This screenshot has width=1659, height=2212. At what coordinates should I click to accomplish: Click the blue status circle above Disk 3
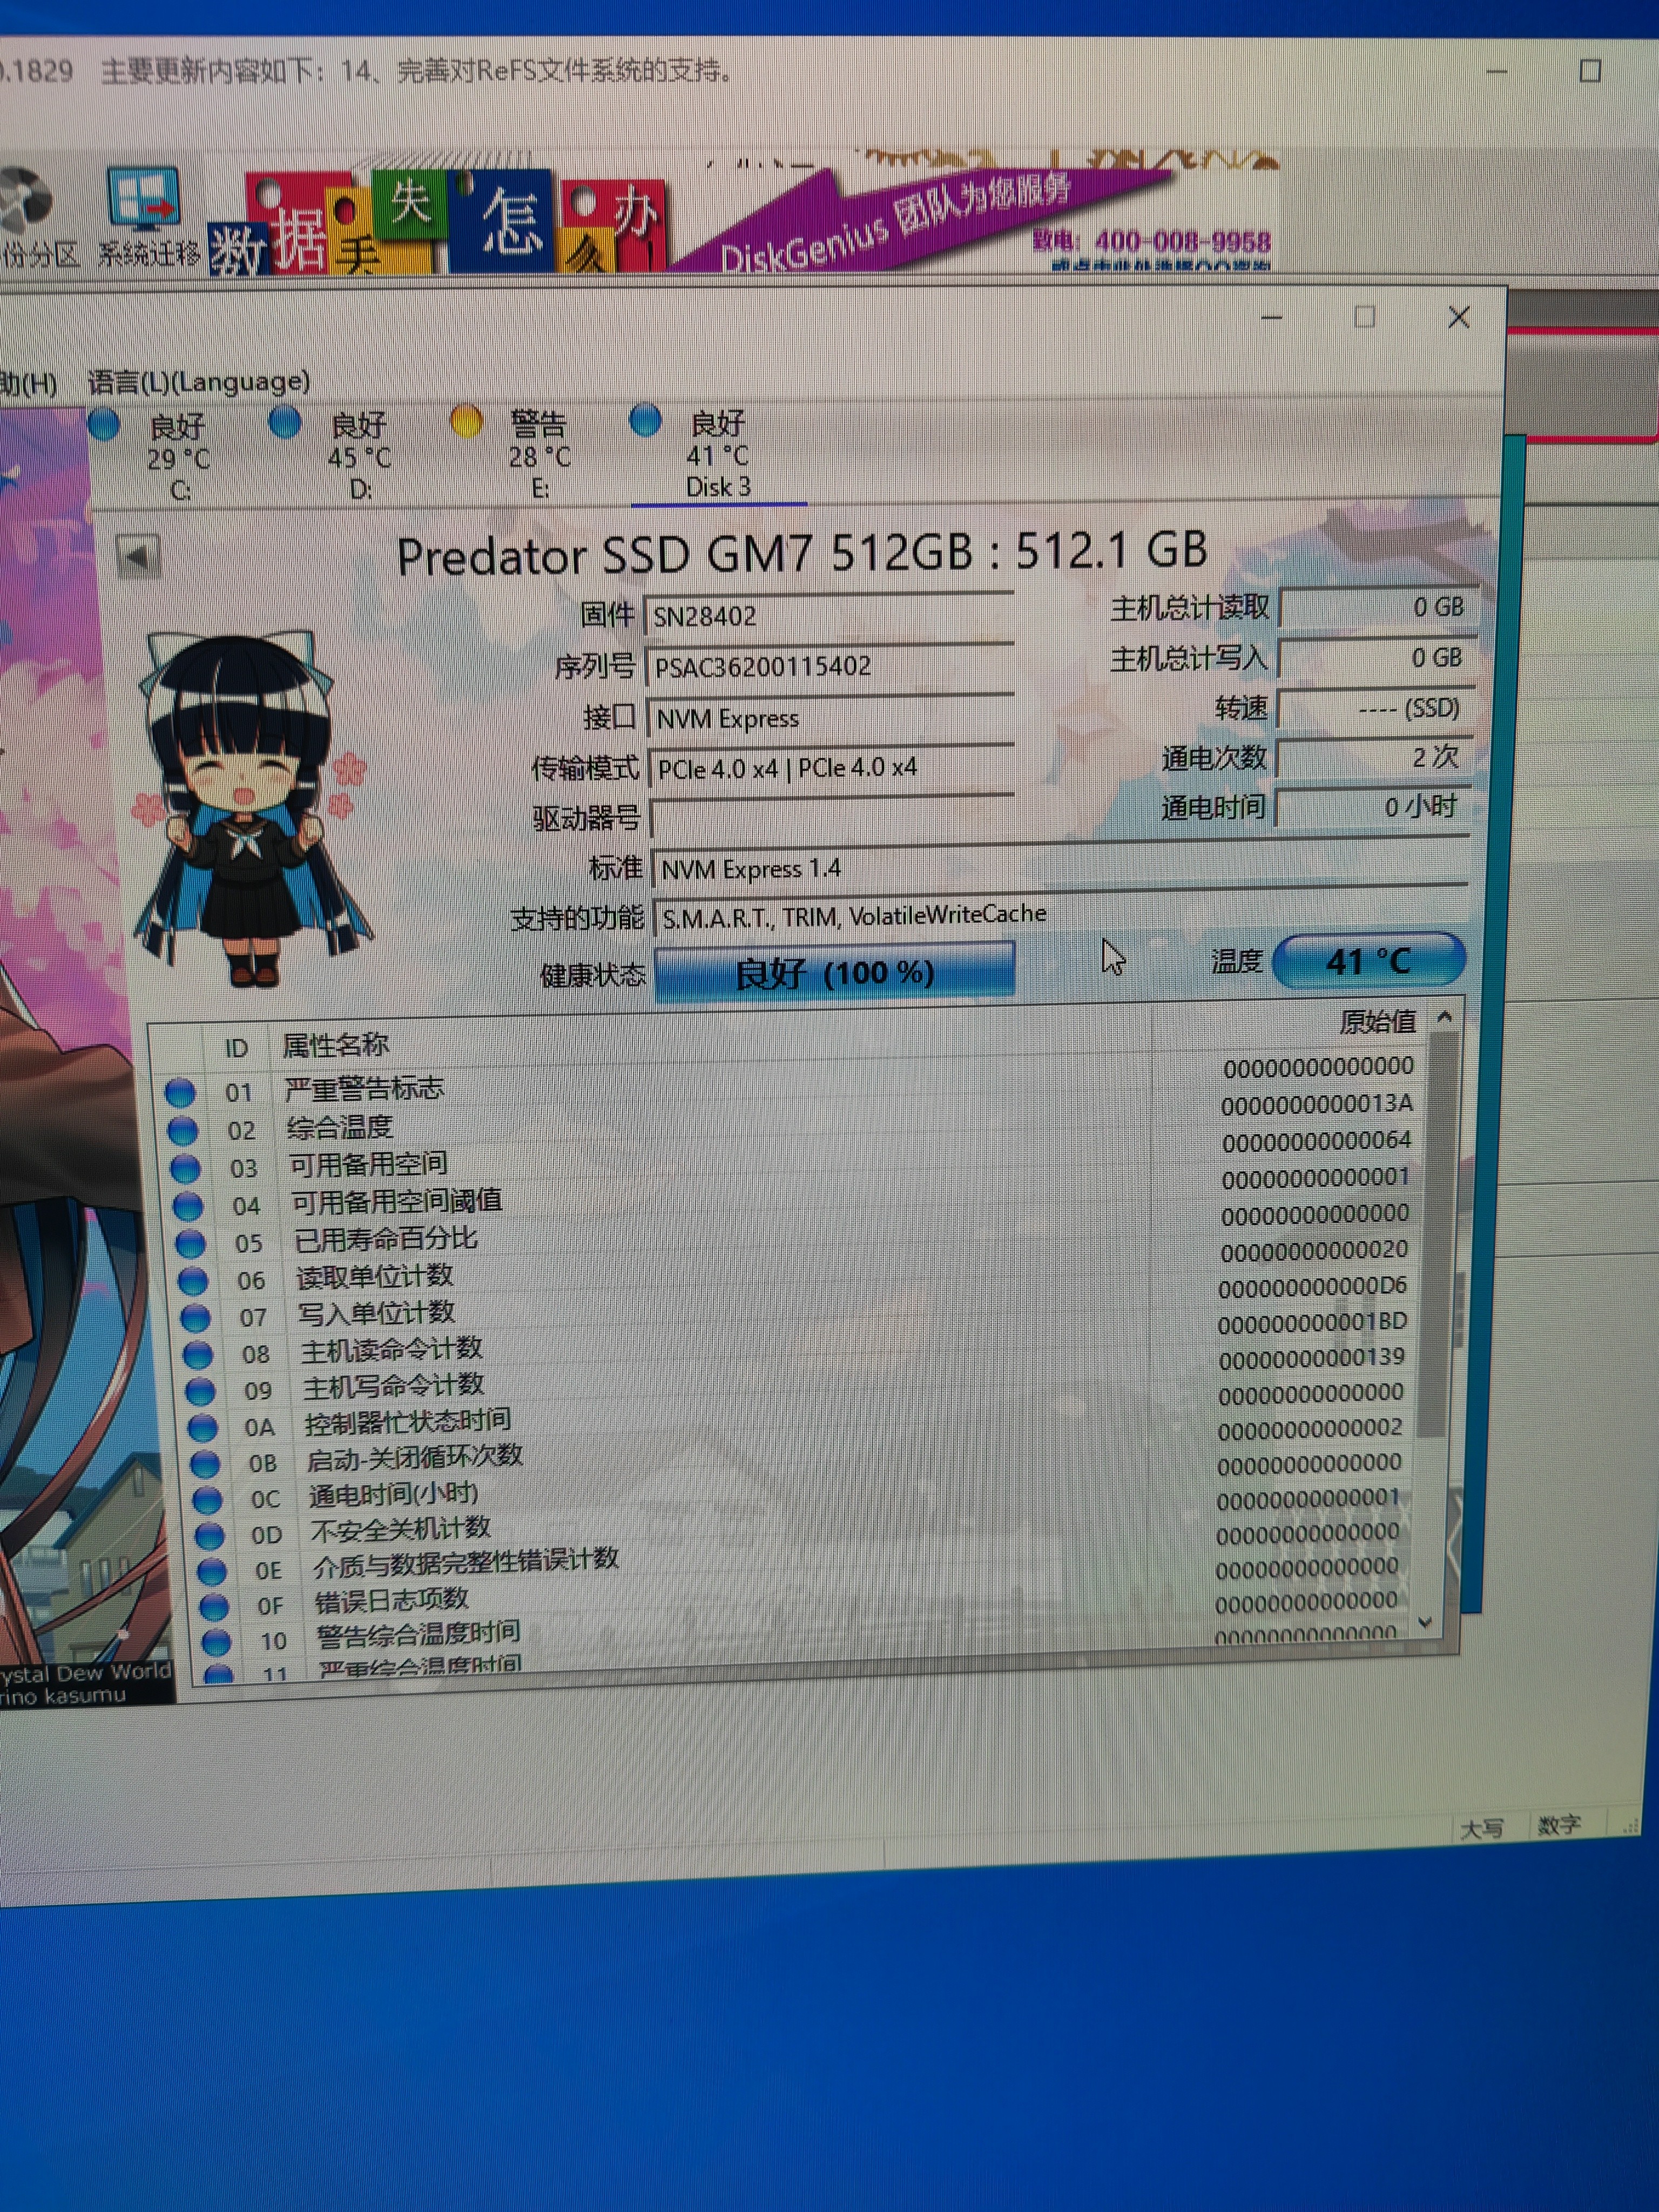tap(646, 420)
